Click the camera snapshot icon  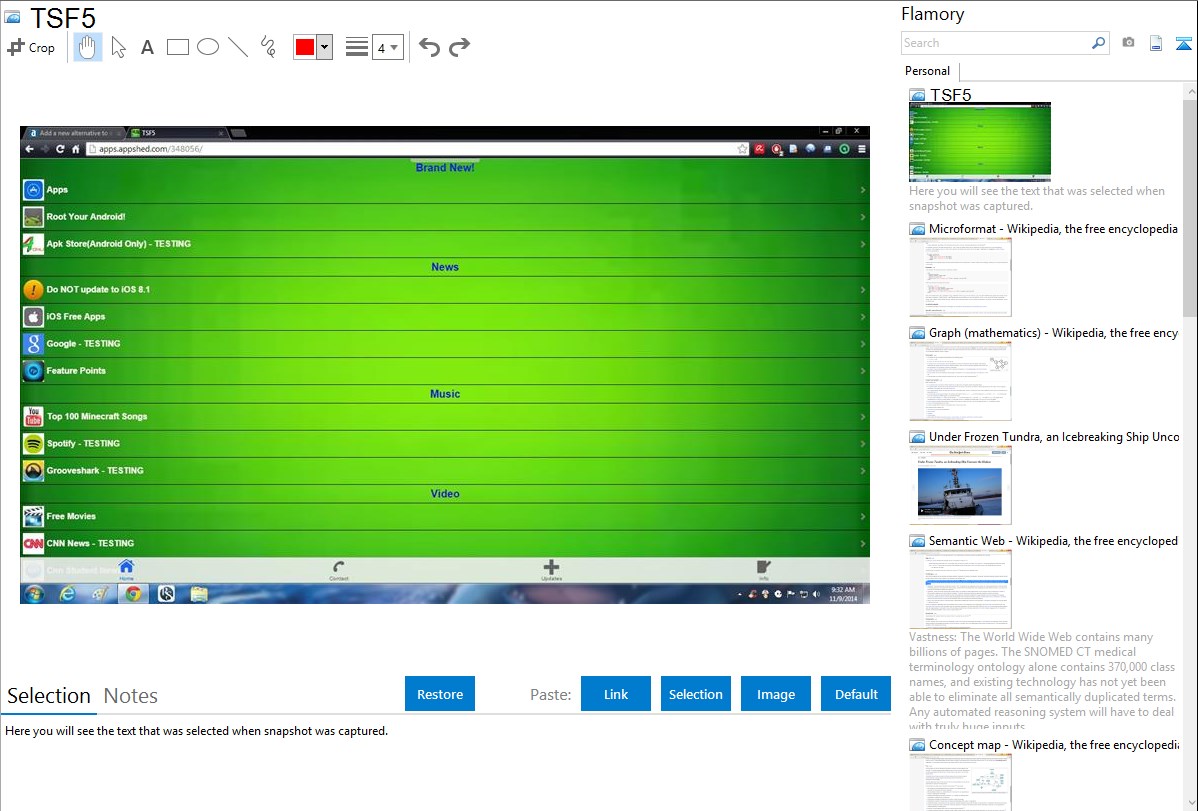(x=1128, y=43)
